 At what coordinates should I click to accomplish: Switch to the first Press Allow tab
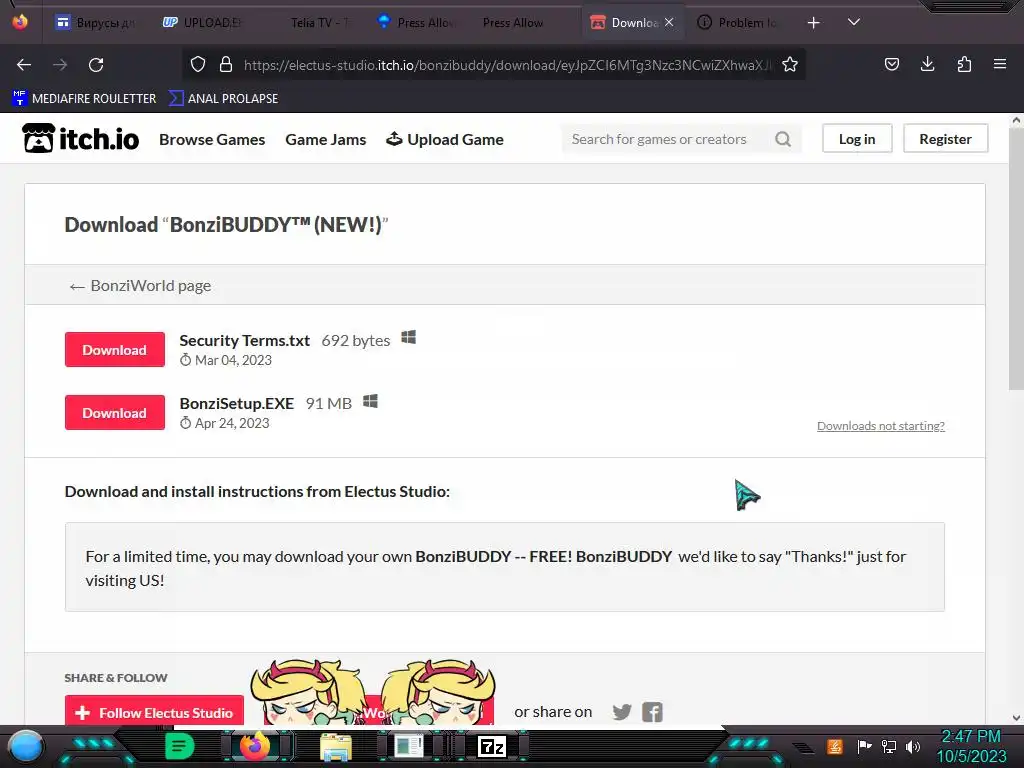tap(417, 23)
